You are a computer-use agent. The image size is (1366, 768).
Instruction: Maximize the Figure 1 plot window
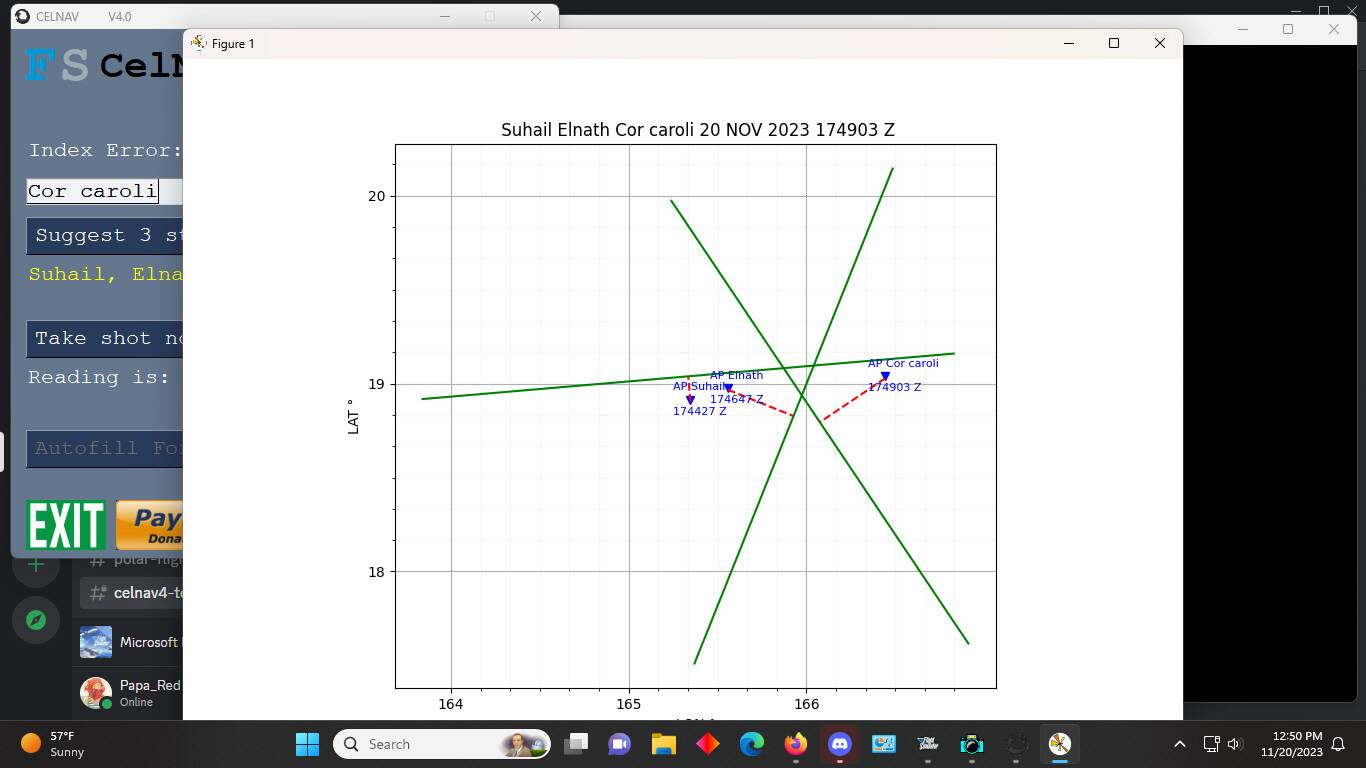tap(1114, 43)
